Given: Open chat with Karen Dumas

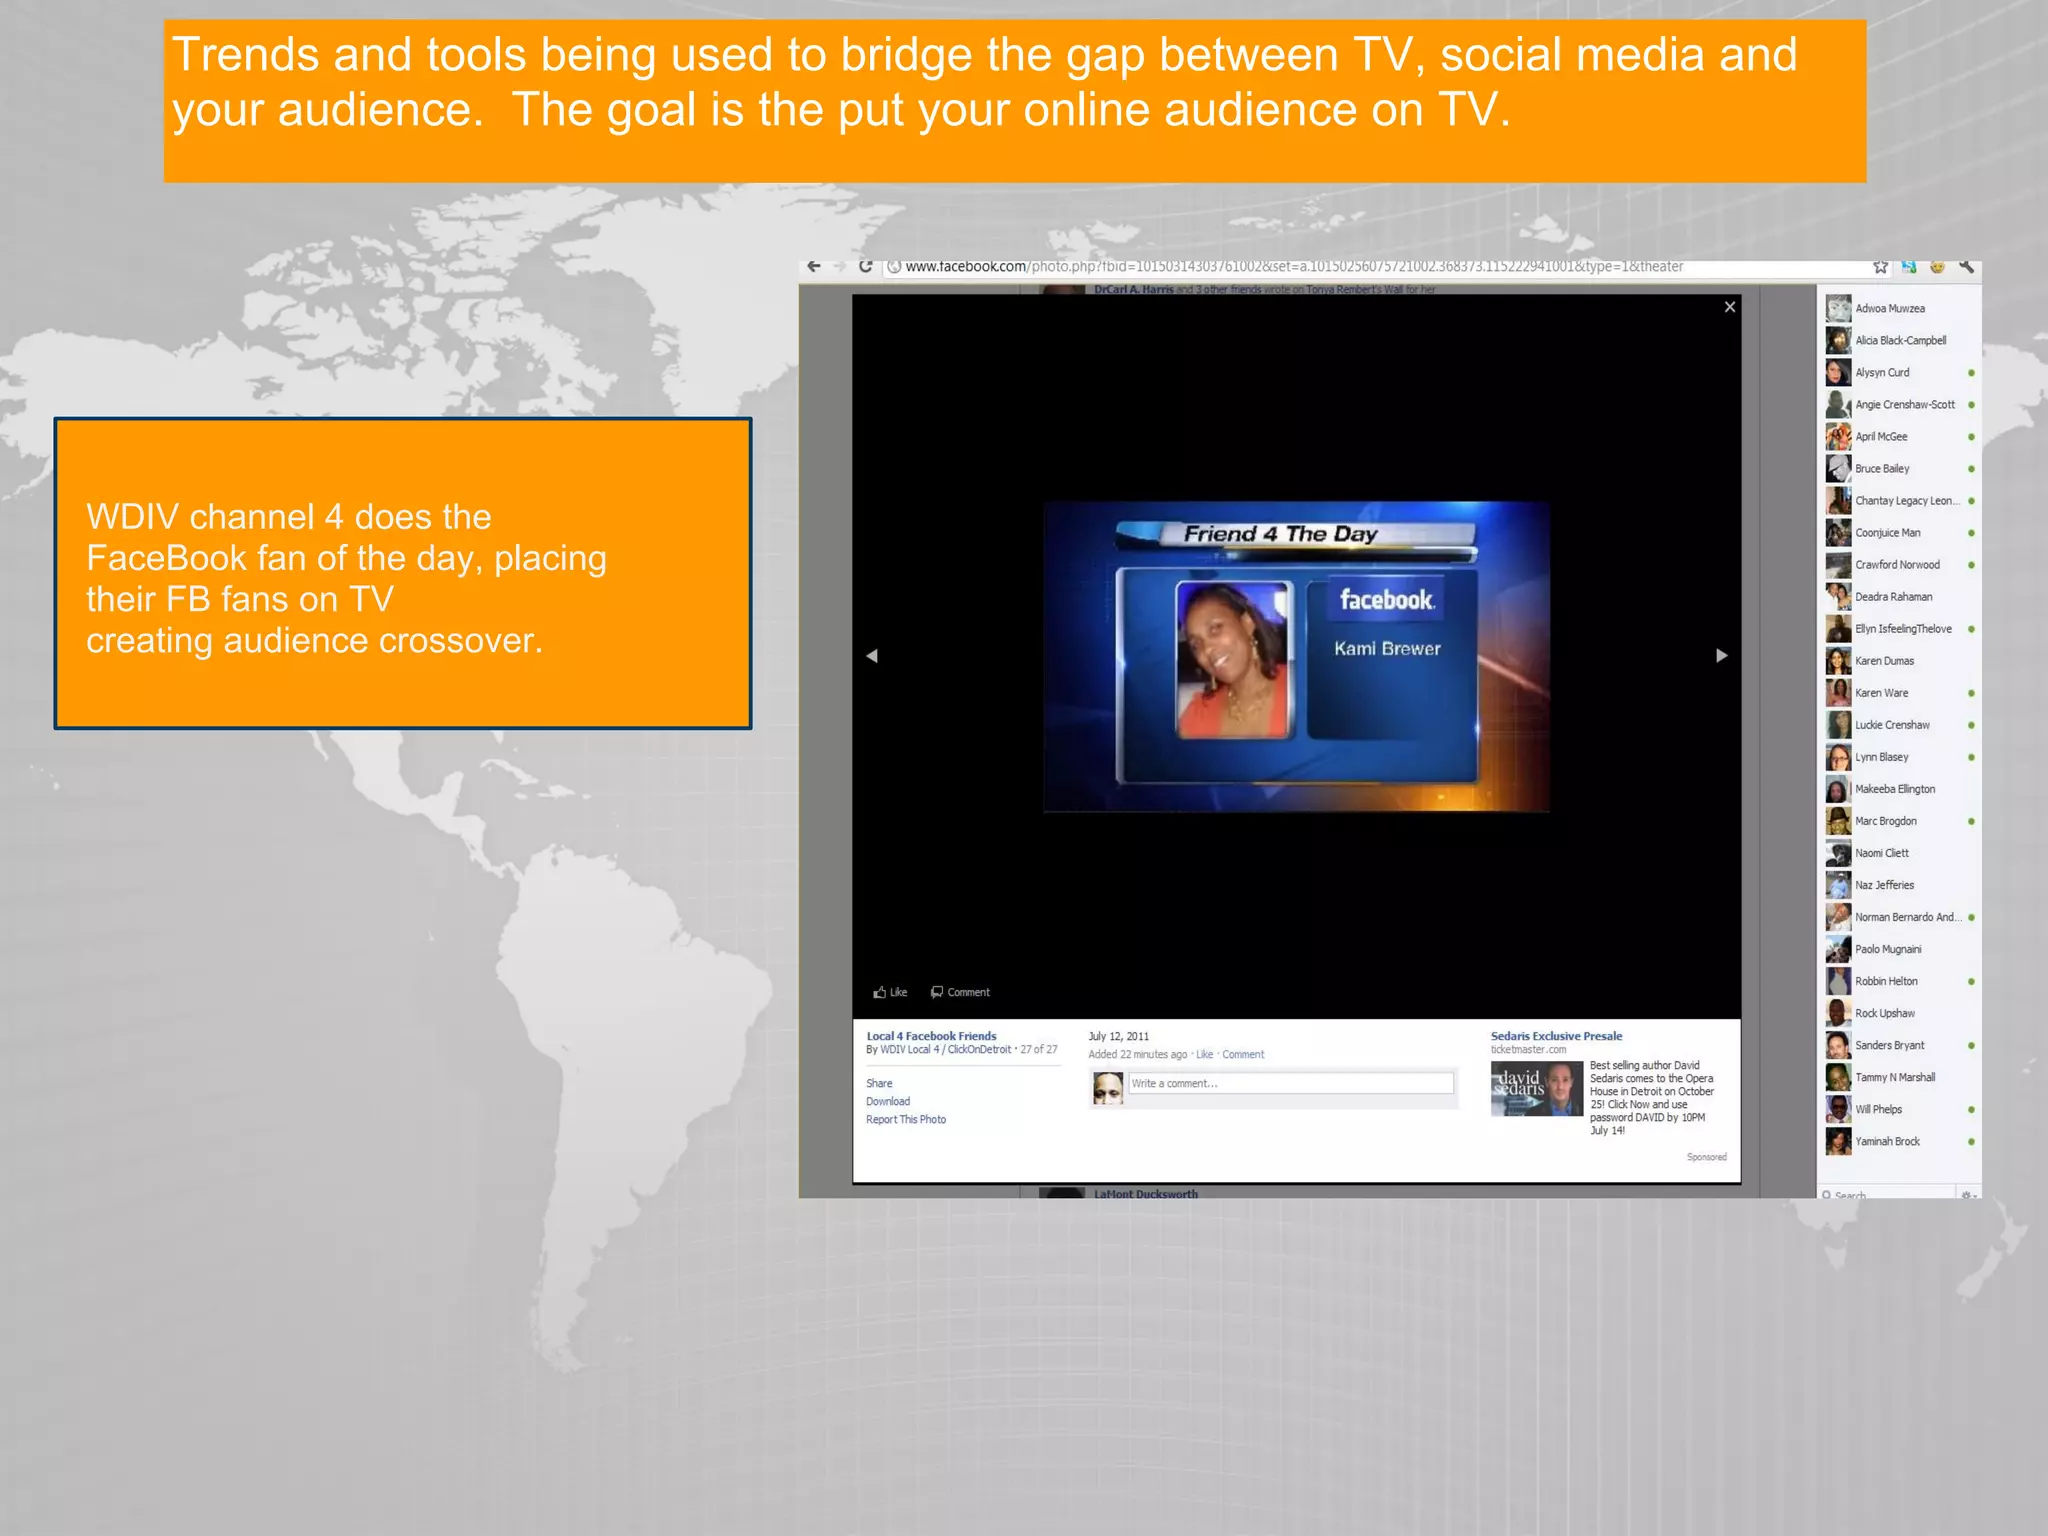Looking at the screenshot, I should click(x=1898, y=661).
